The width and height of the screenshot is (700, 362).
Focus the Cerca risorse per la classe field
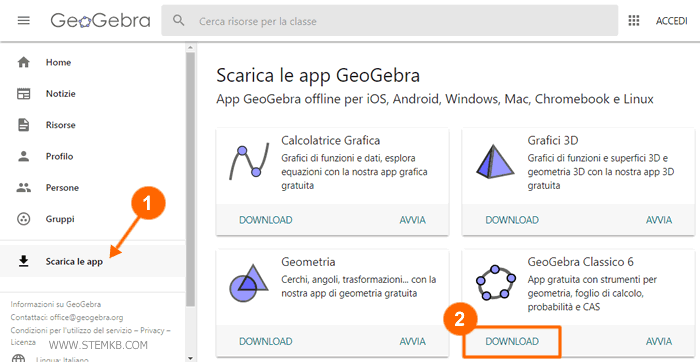pyautogui.click(x=390, y=21)
